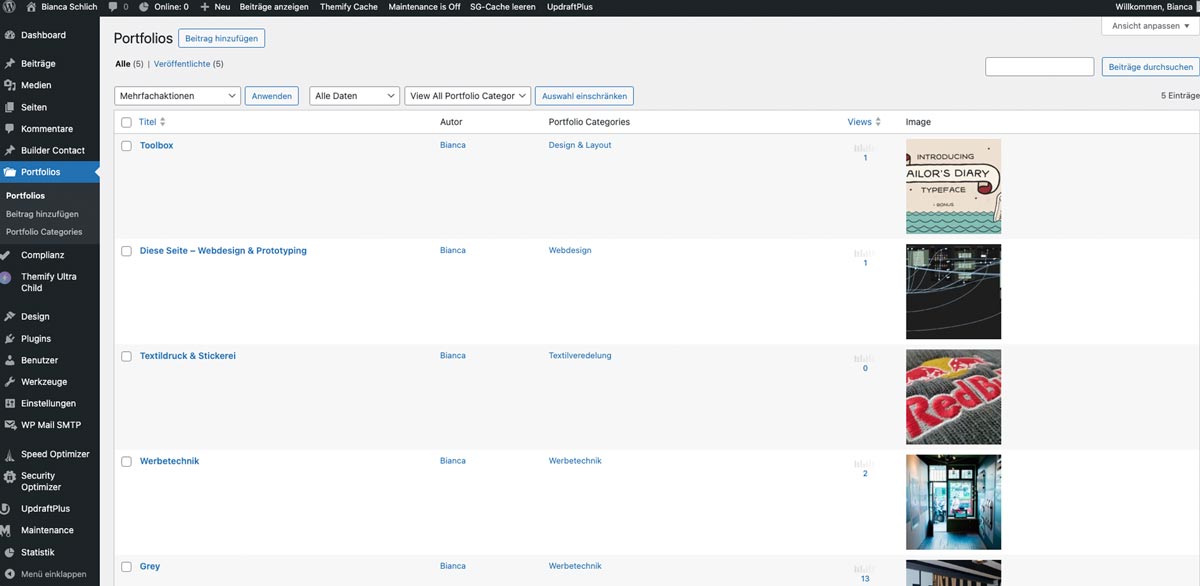
Task: Open Medien via its sidebar icon
Action: pyautogui.click(x=9, y=85)
